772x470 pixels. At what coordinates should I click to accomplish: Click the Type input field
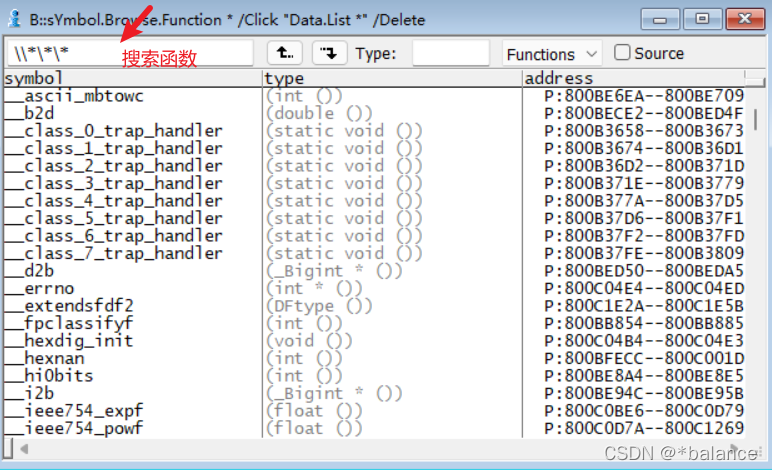click(x=450, y=54)
